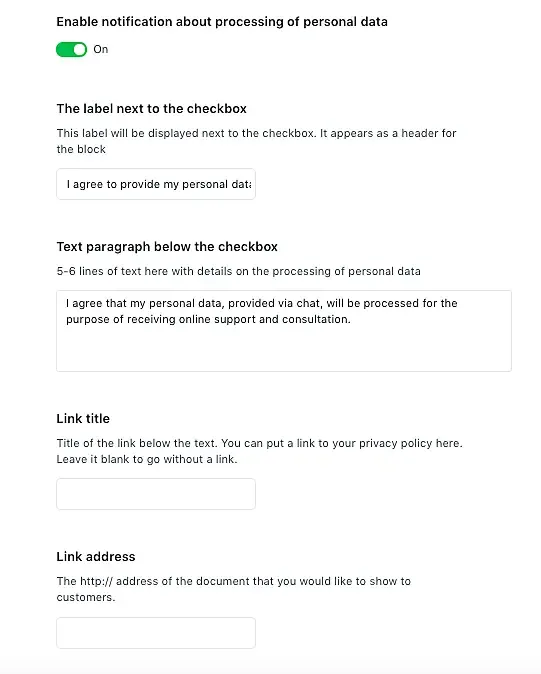Click the "Enable notification about processing" heading
Screen dimensions: 541x674
tap(222, 22)
